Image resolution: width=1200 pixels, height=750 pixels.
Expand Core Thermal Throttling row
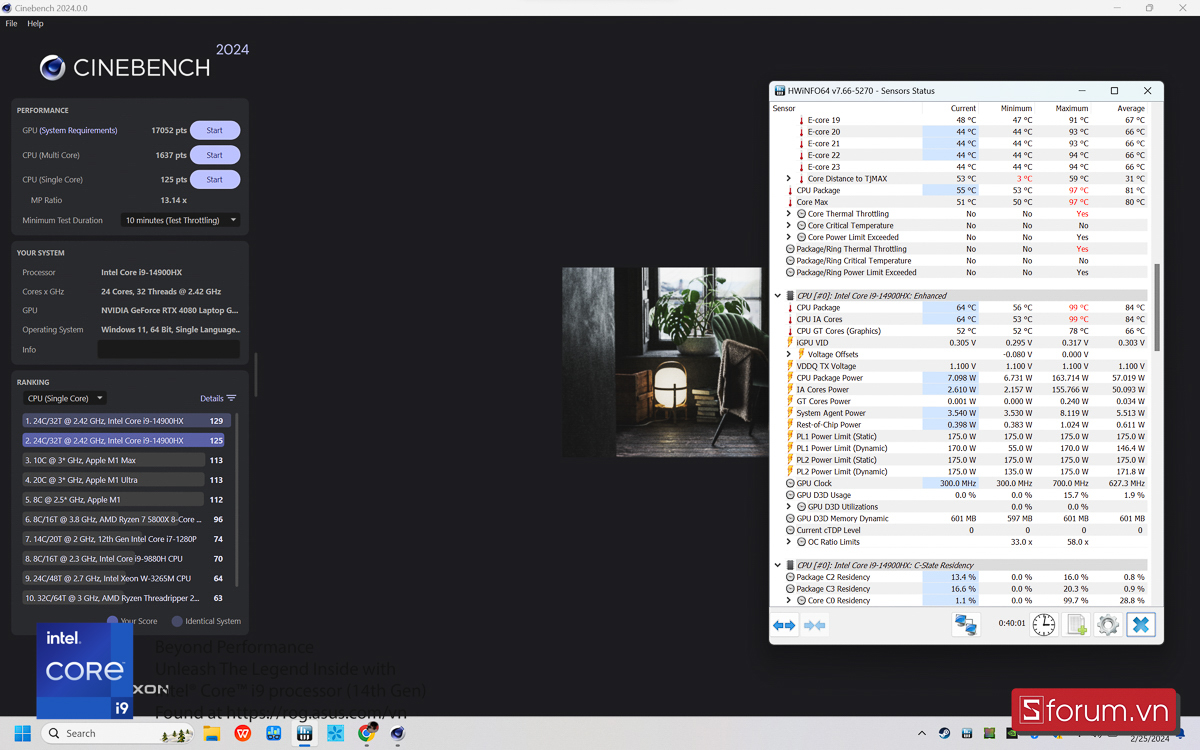pyautogui.click(x=789, y=214)
